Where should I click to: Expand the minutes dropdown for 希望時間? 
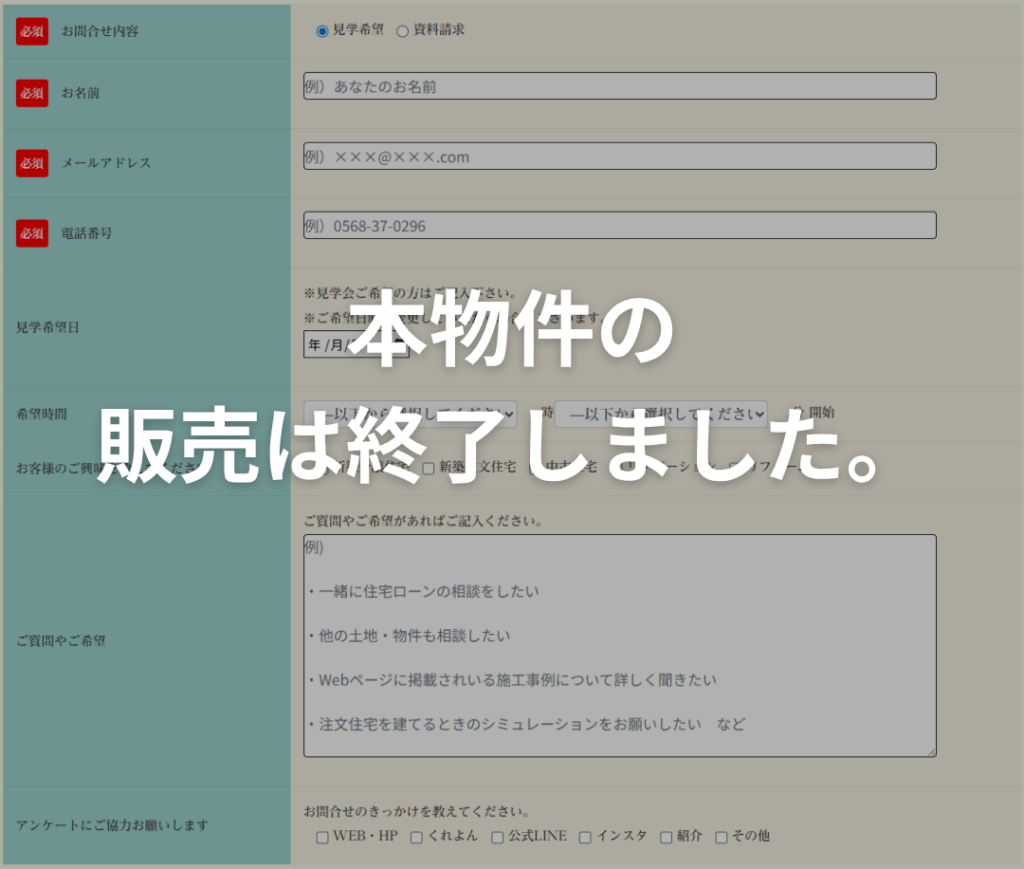(x=661, y=413)
